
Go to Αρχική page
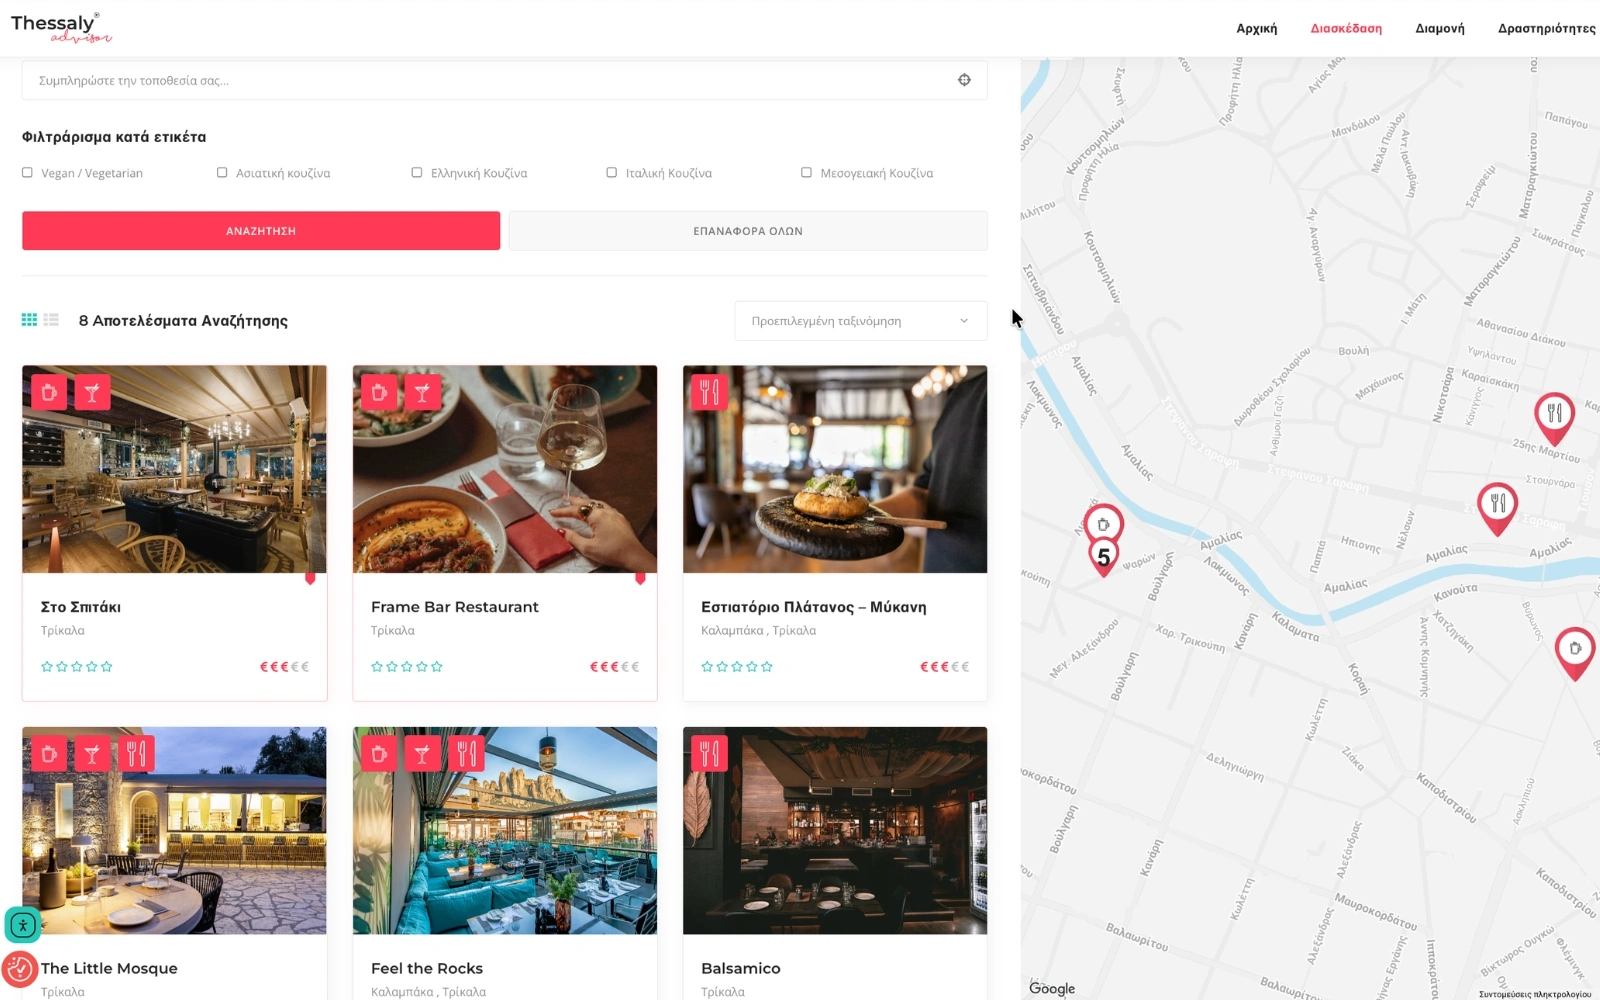coord(1256,28)
